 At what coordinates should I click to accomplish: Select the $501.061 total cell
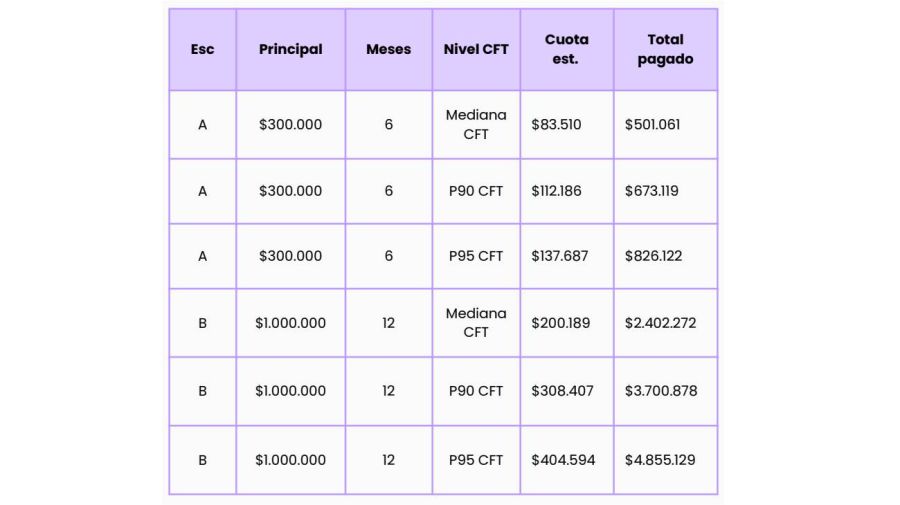click(665, 125)
